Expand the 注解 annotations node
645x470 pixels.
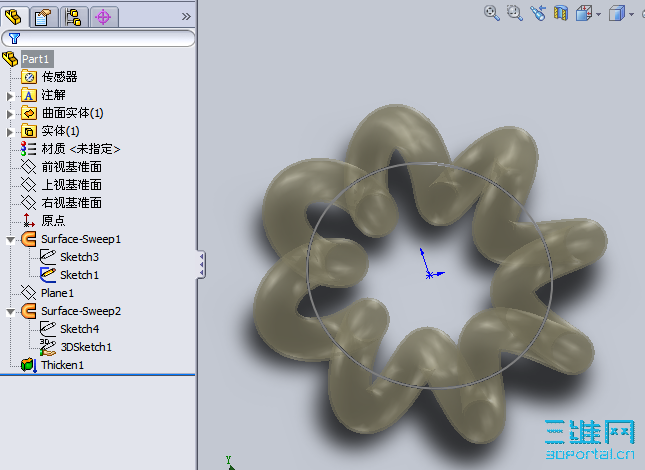click(x=10, y=96)
